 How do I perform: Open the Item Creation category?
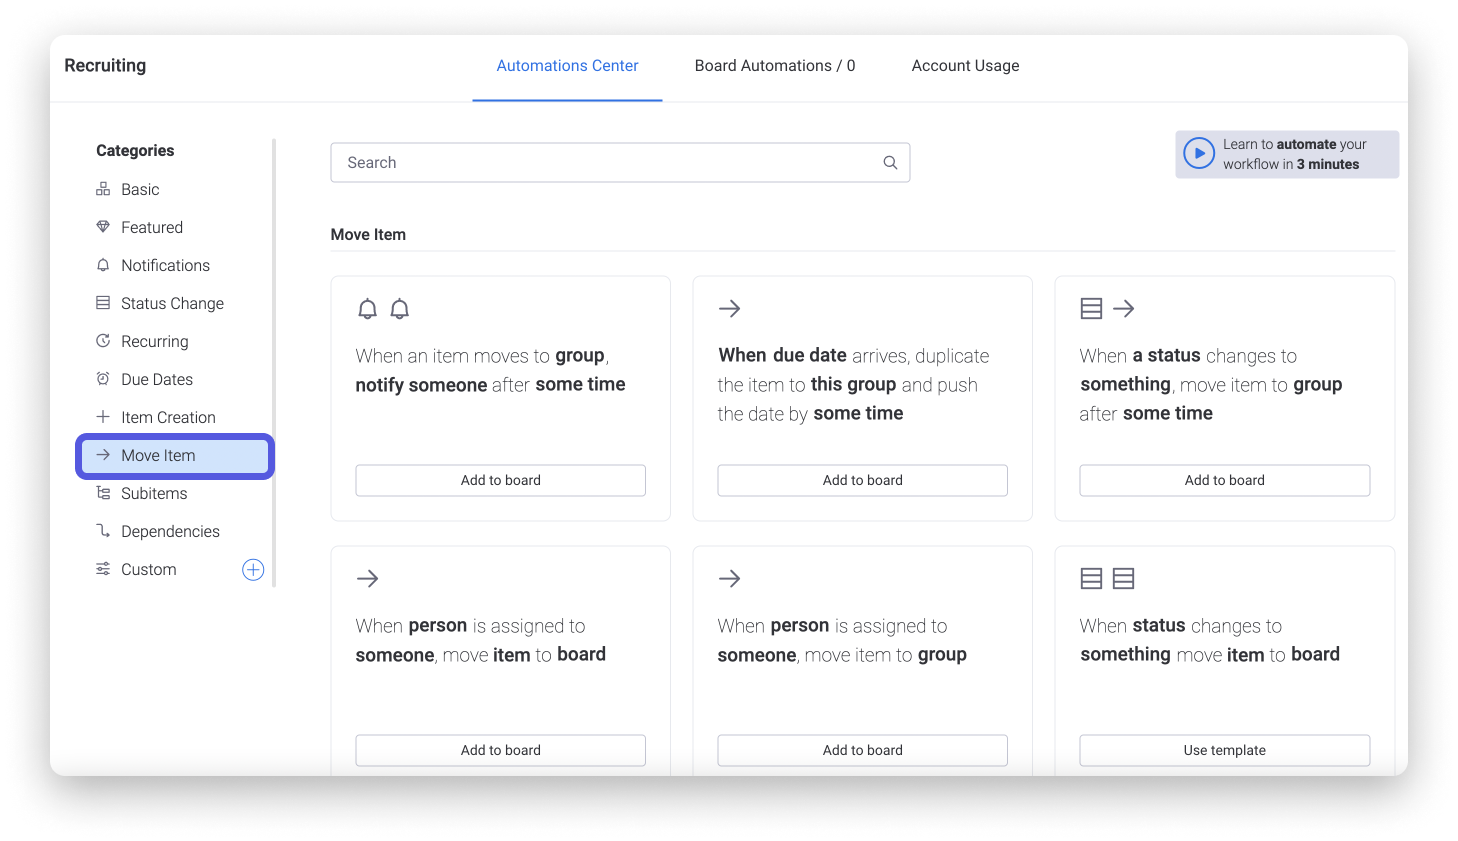(168, 417)
